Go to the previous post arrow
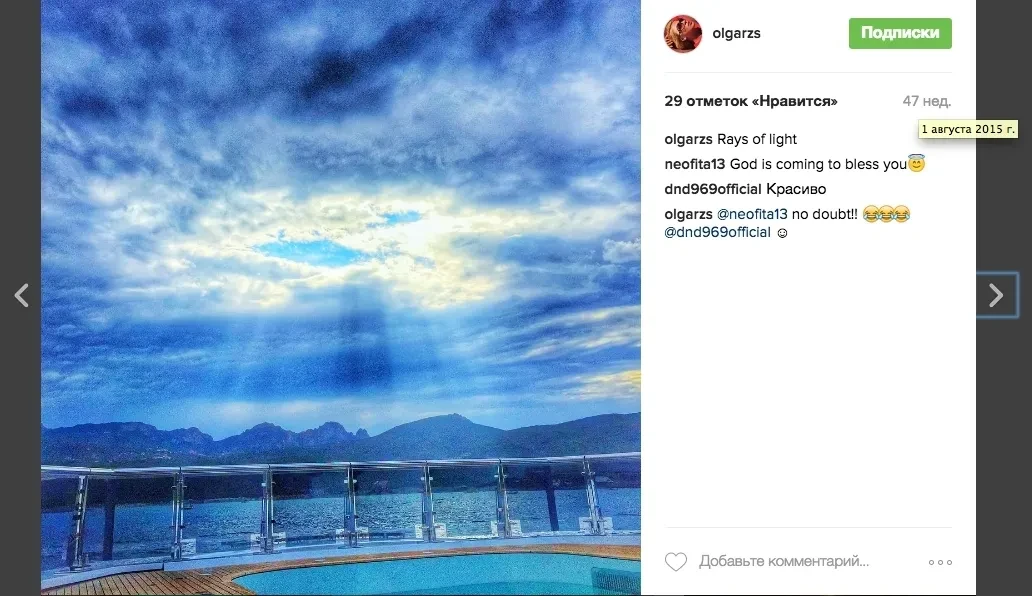1032x596 pixels. [21, 295]
